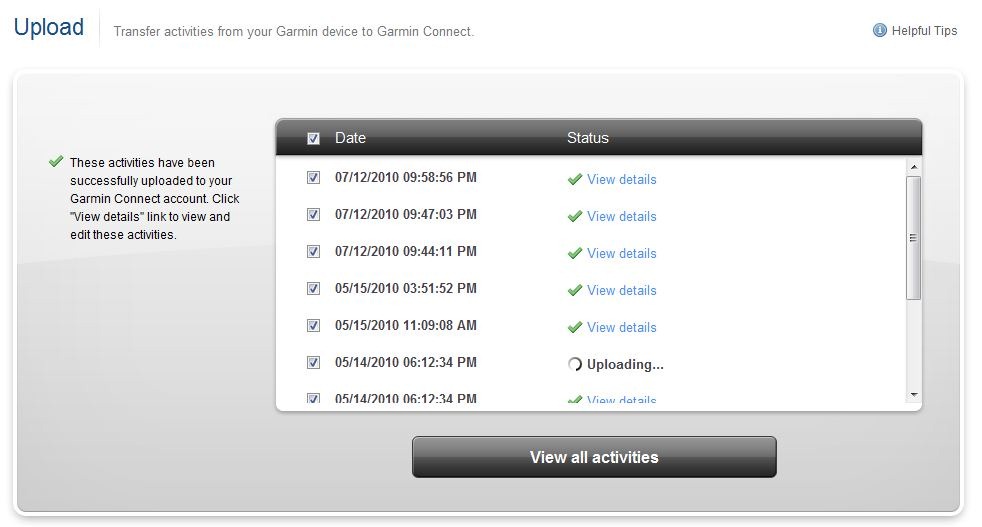This screenshot has height=527, width=982.
Task: Click the green checkmark next to success message
Action: click(56, 162)
